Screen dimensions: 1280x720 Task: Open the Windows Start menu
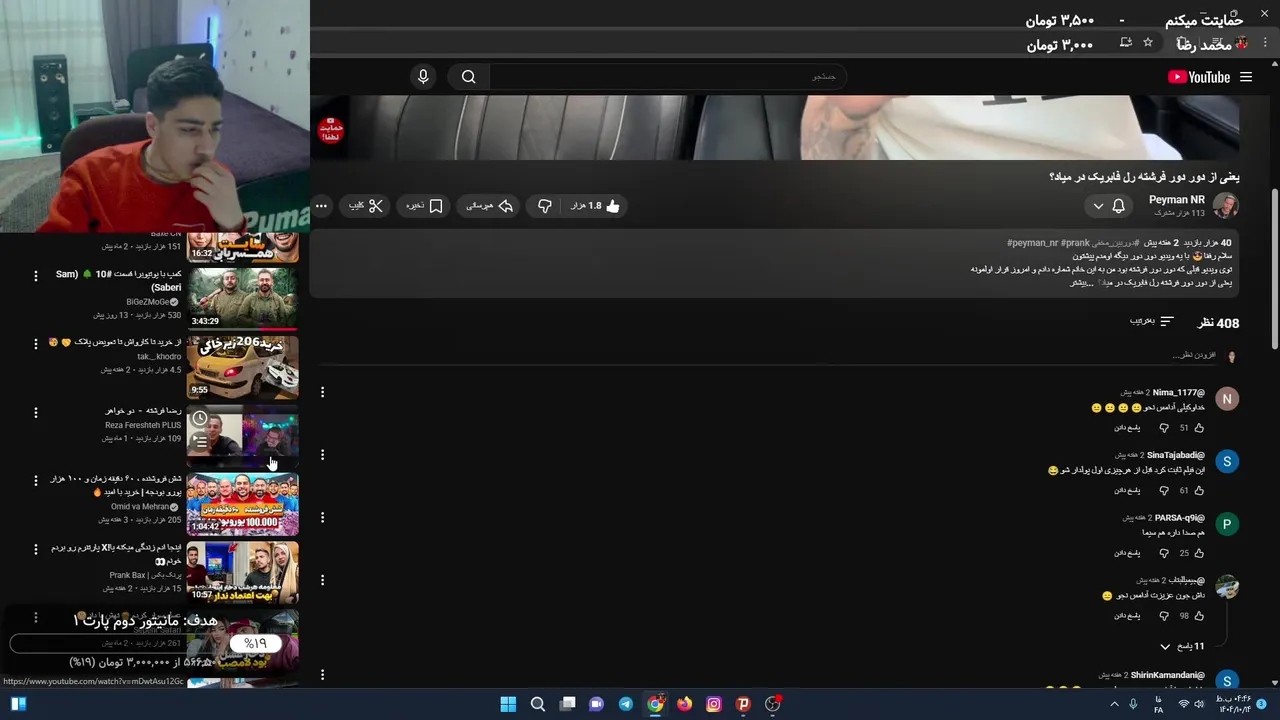(x=508, y=704)
